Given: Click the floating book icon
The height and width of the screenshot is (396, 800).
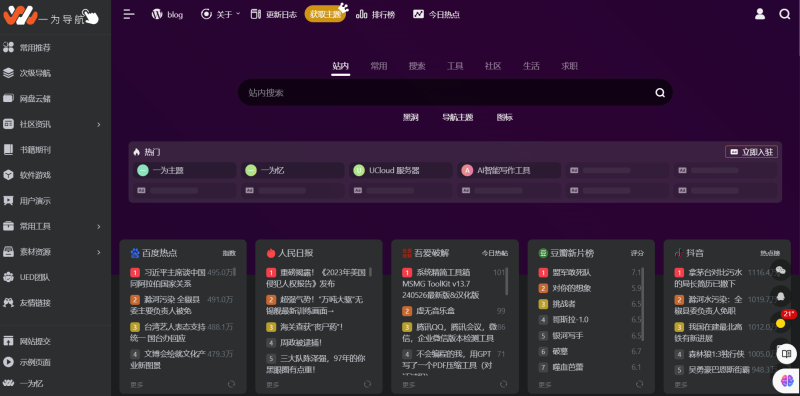Looking at the screenshot, I should (786, 353).
